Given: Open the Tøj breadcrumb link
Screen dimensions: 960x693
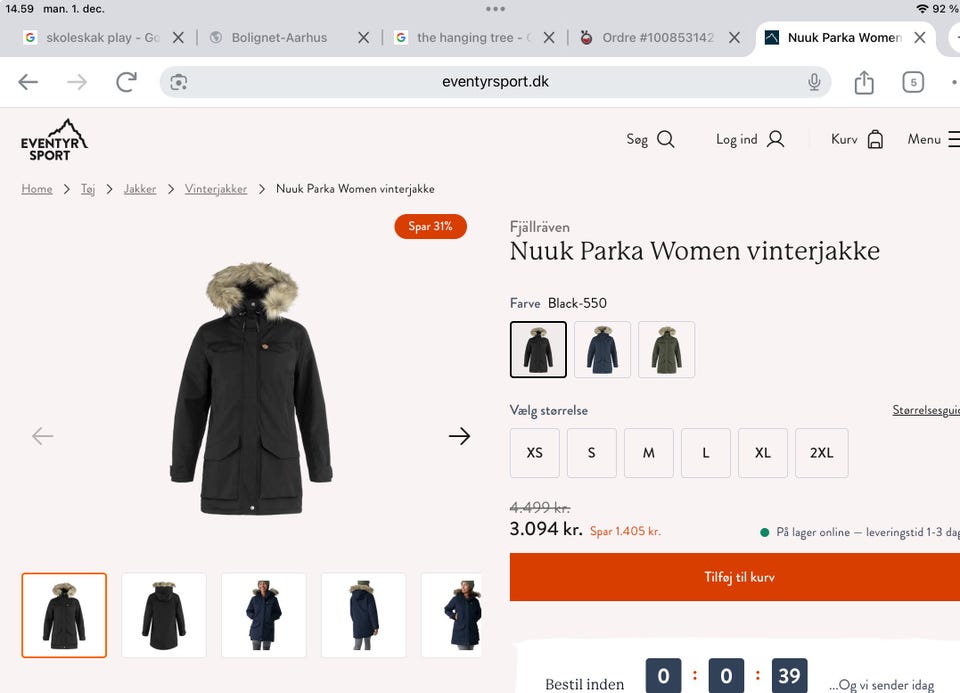Looking at the screenshot, I should tap(88, 189).
